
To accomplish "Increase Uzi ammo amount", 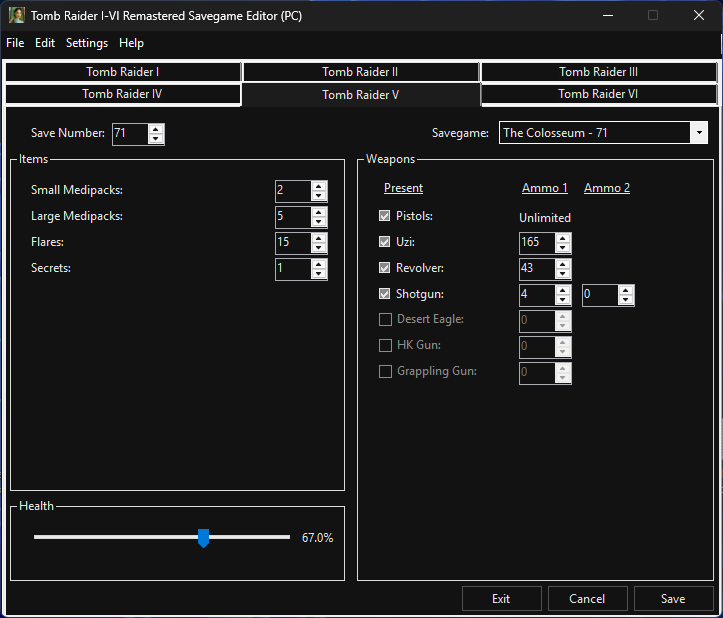I will tap(563, 238).
